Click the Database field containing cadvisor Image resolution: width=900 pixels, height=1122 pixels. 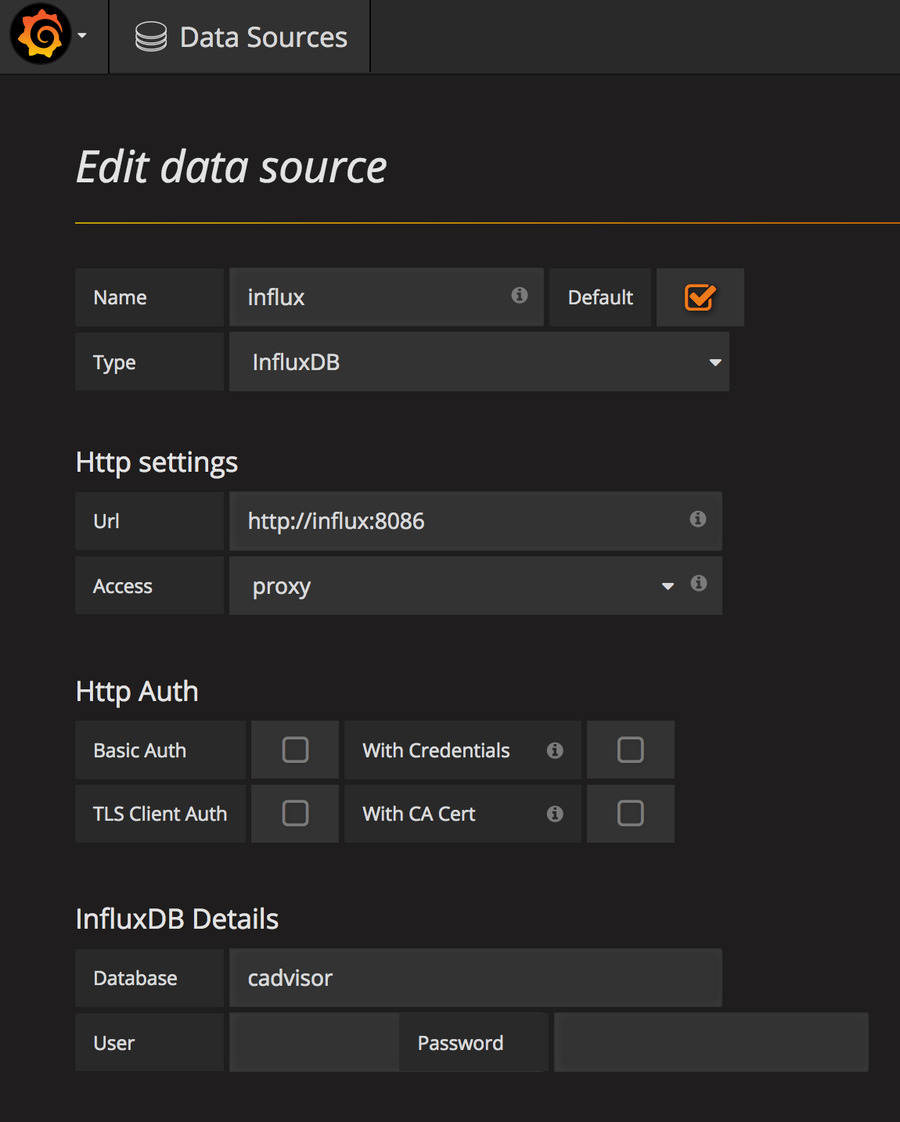pyautogui.click(x=475, y=978)
